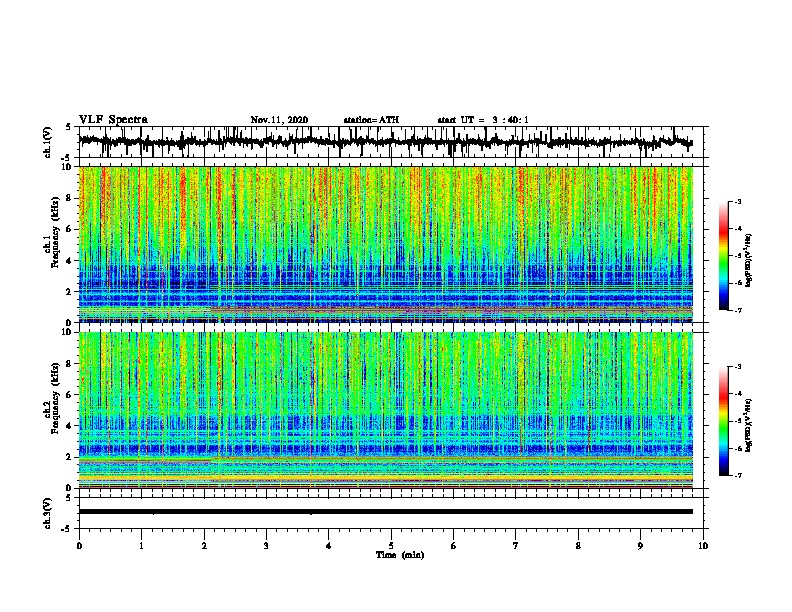Viewport: 792px width, 612px height.
Task: Click the "-3" label on ch.1 color bar
Action: [738, 201]
